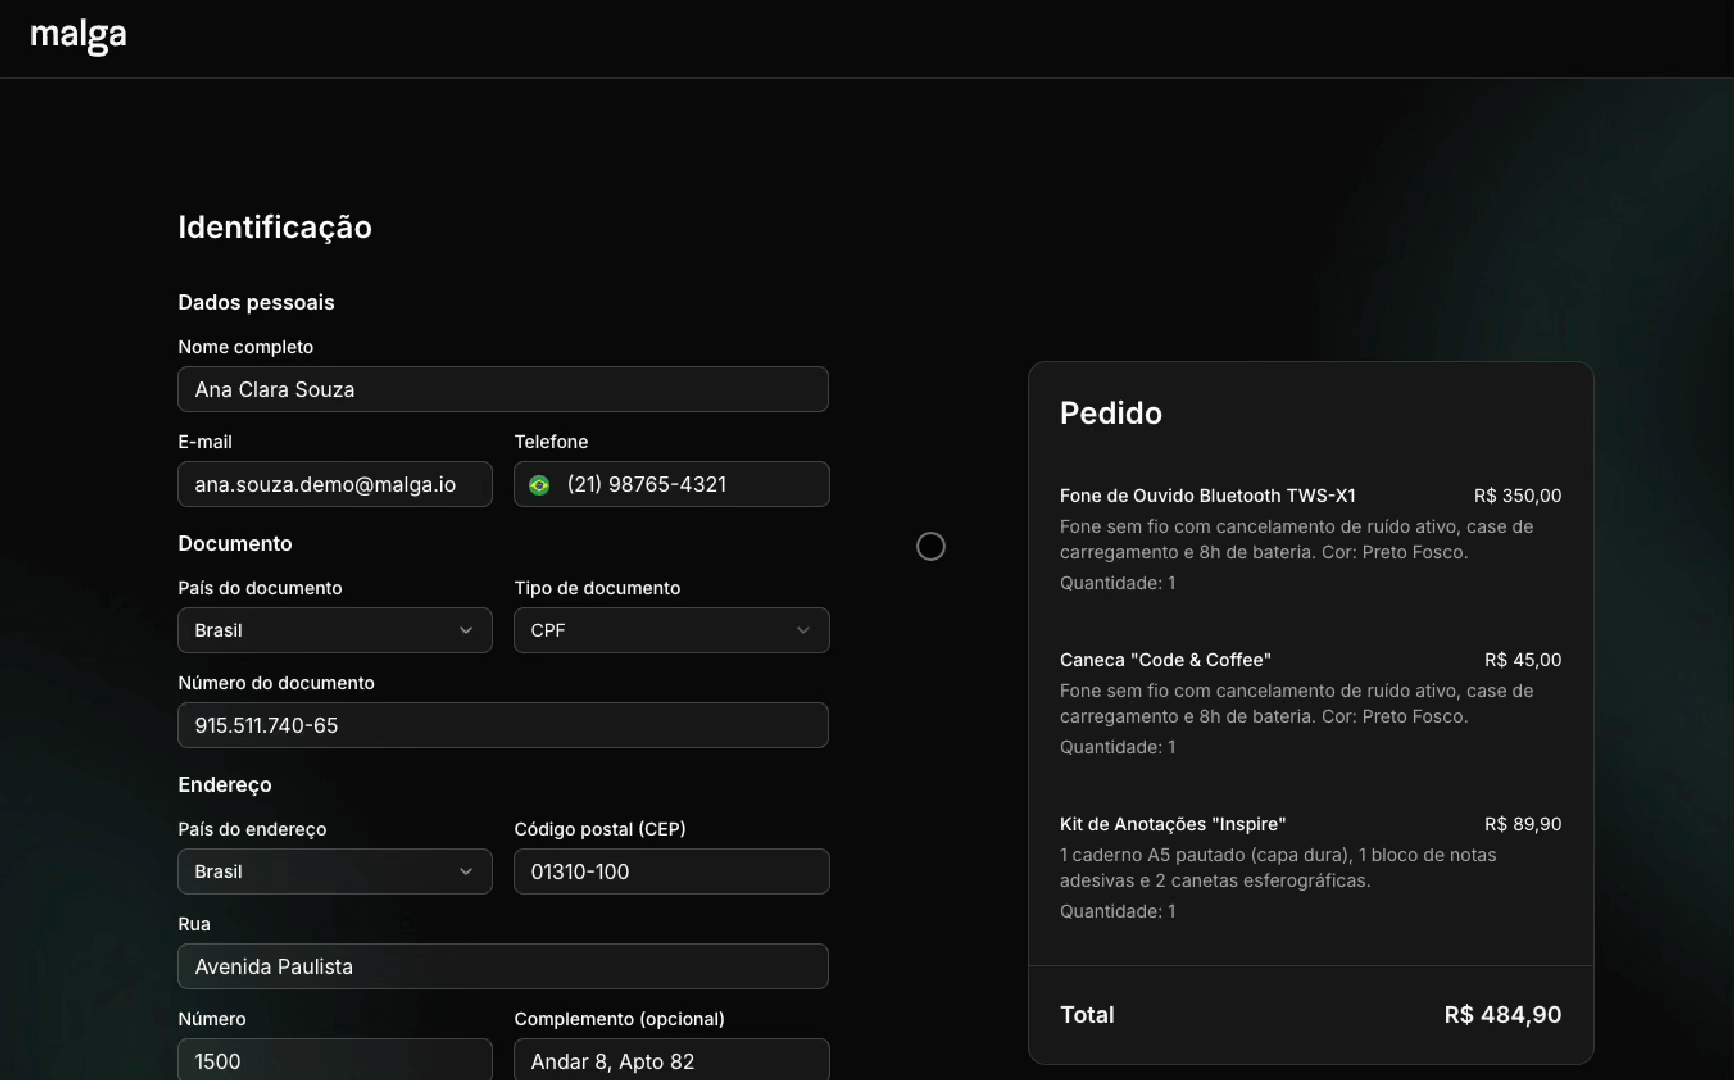The height and width of the screenshot is (1080, 1734).
Task: Click the Código postal (CEP) field
Action: point(671,871)
